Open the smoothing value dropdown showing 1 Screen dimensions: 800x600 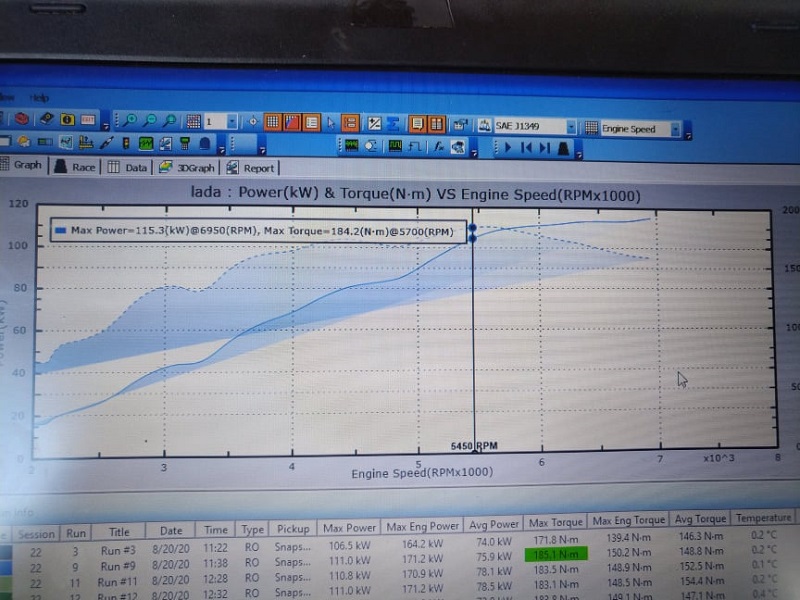(232, 122)
